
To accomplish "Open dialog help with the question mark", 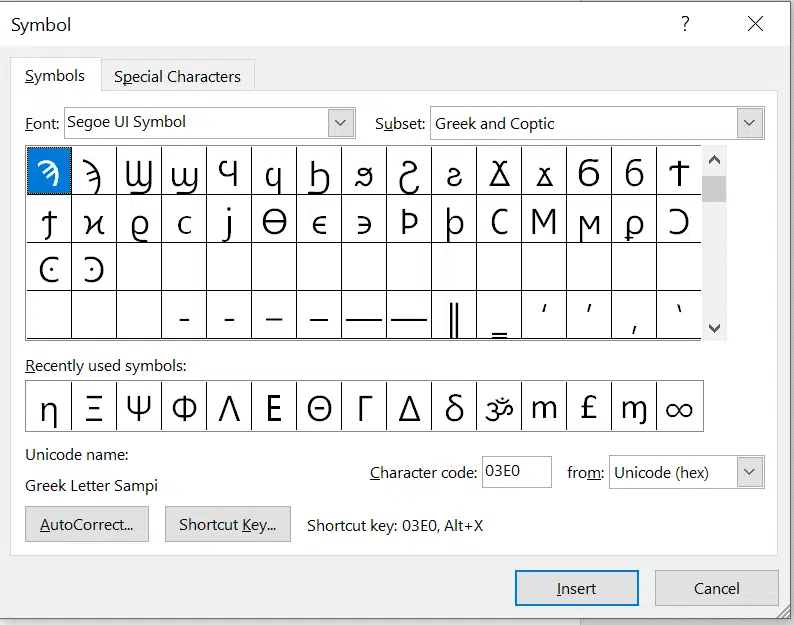I will click(685, 24).
